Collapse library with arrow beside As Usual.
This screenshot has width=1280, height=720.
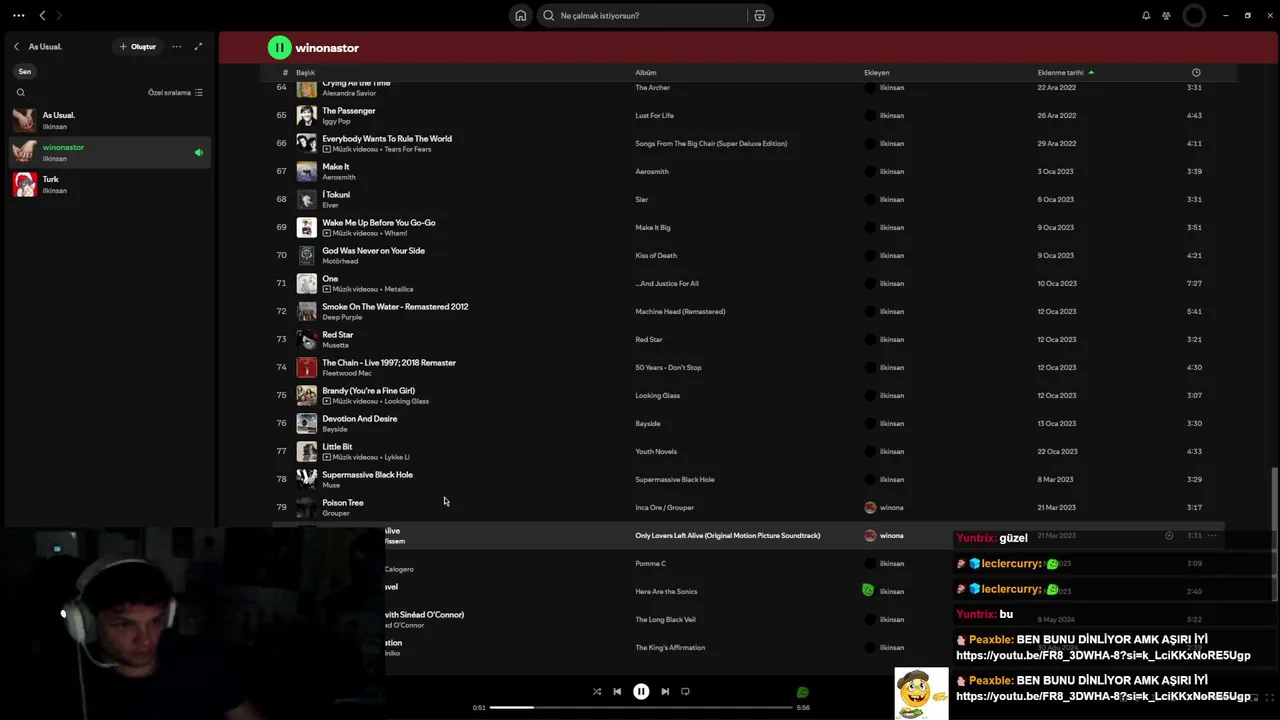tap(16, 46)
